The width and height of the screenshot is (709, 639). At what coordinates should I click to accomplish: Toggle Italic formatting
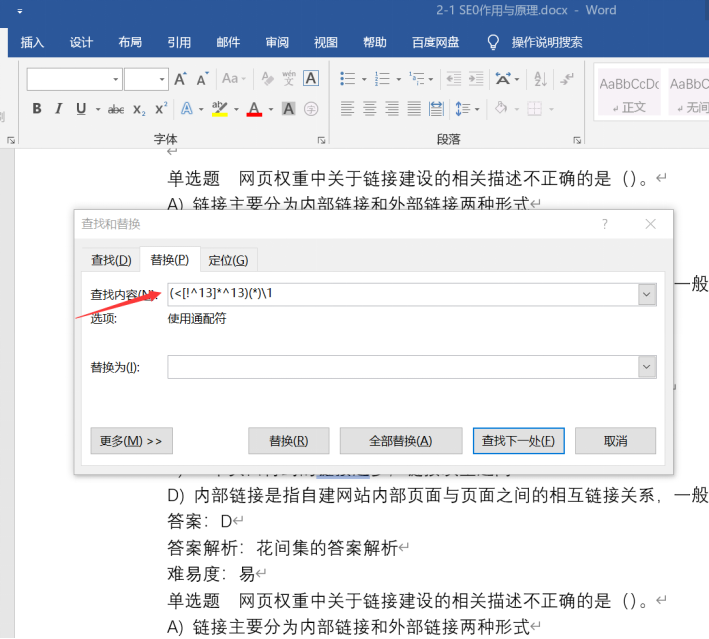point(58,109)
